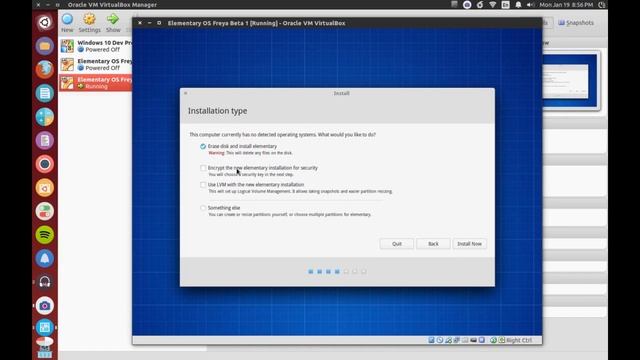The width and height of the screenshot is (640, 360).
Task: Click the "Installation type" heading text
Action: tap(218, 111)
